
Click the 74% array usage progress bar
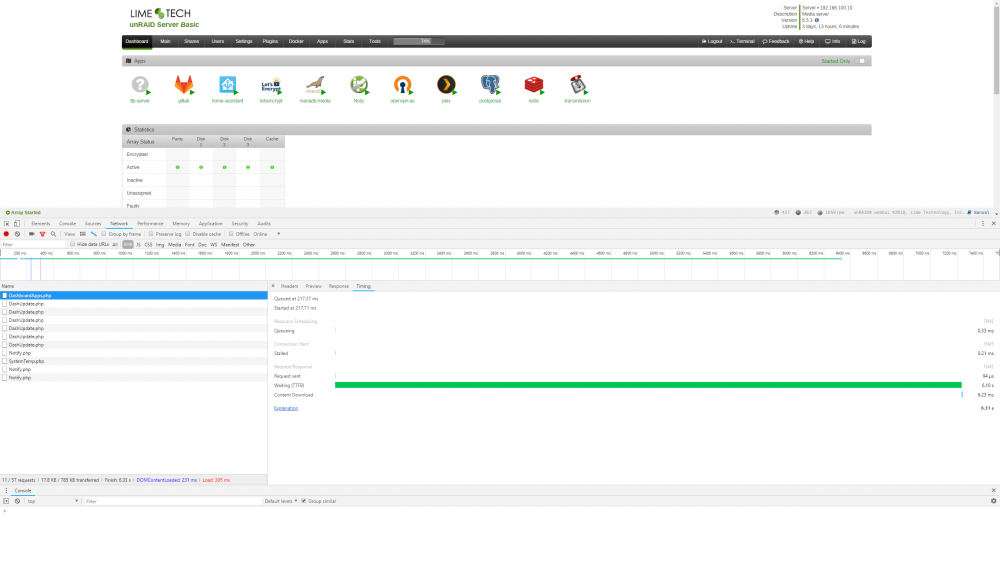point(419,41)
